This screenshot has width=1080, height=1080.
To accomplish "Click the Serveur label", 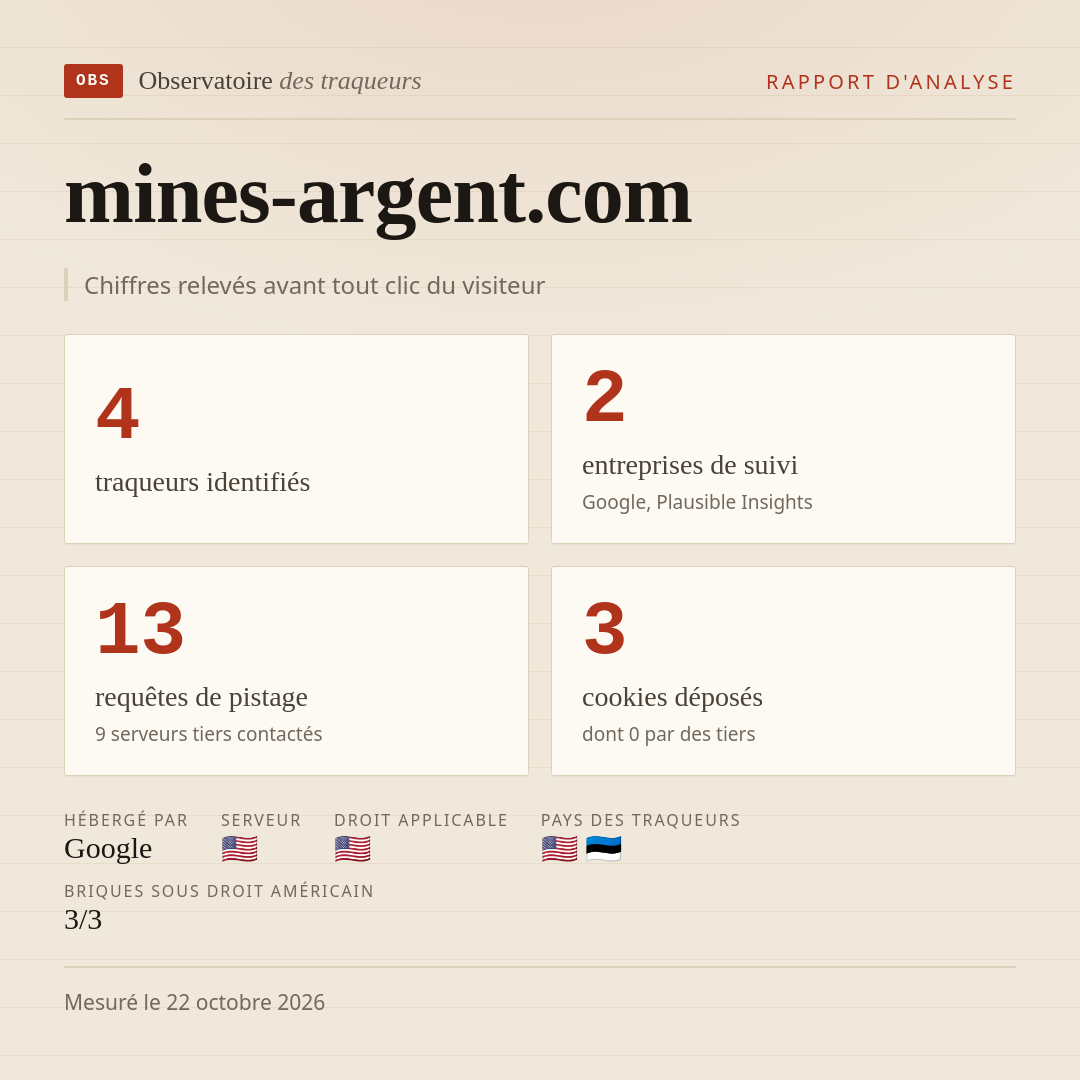I will pyautogui.click(x=261, y=820).
